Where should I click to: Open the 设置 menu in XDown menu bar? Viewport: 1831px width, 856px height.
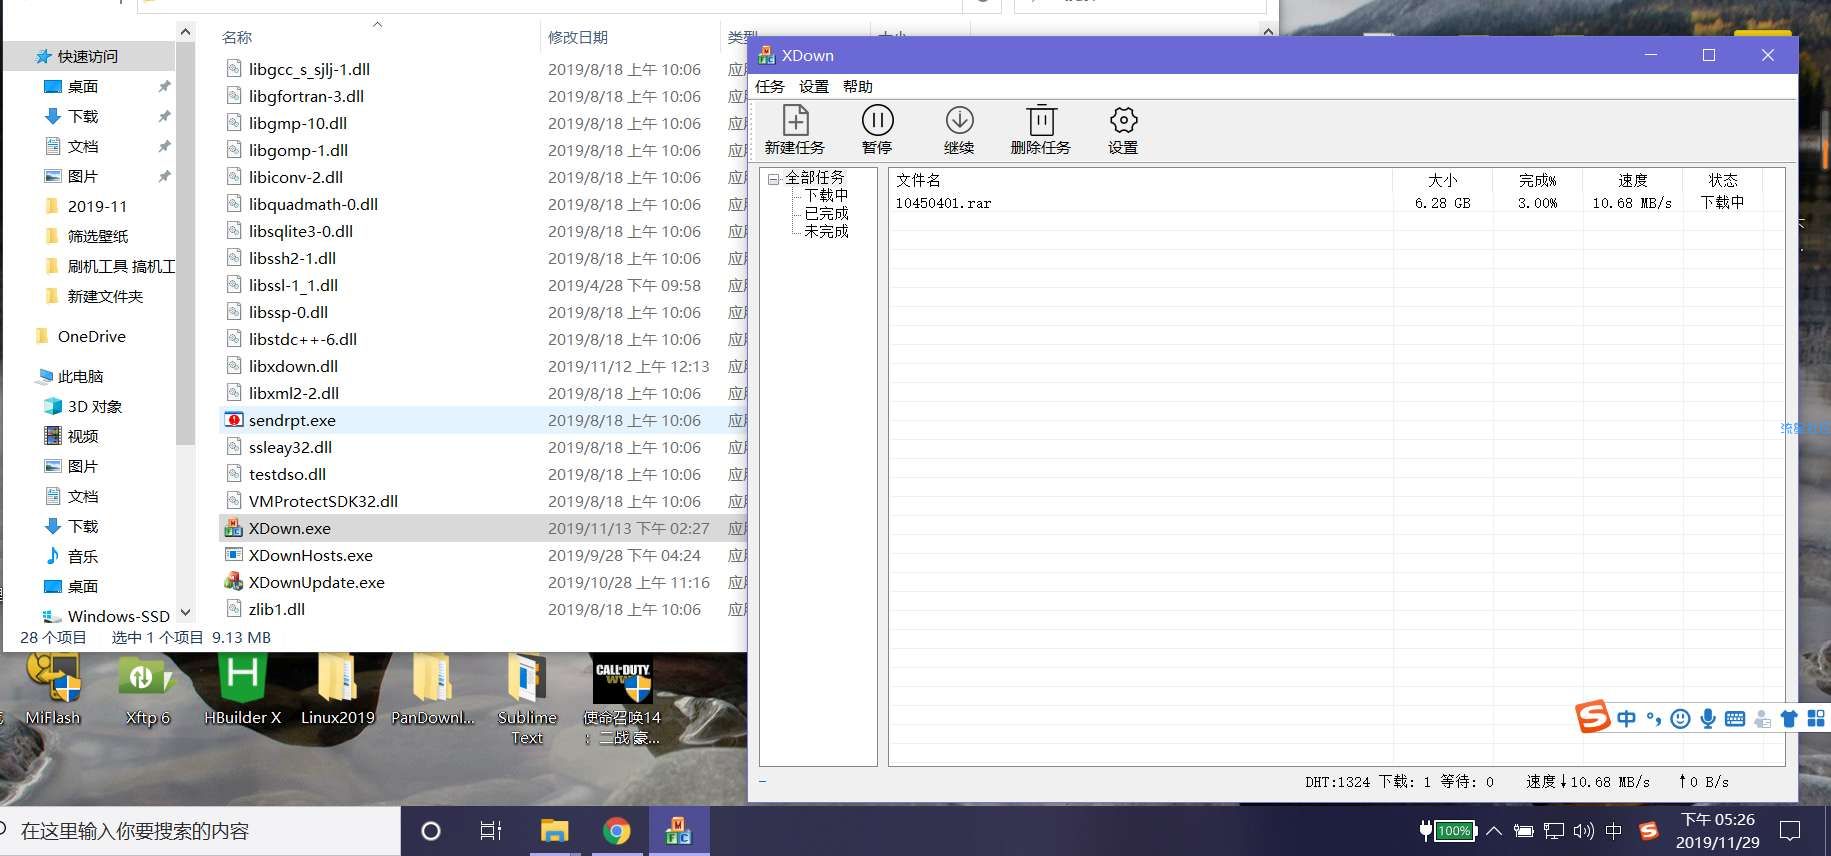click(x=814, y=86)
